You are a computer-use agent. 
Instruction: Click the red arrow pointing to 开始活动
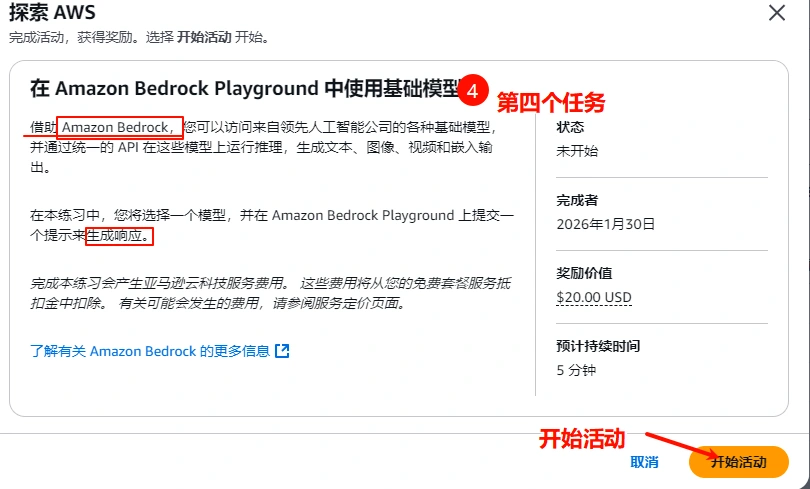click(674, 445)
